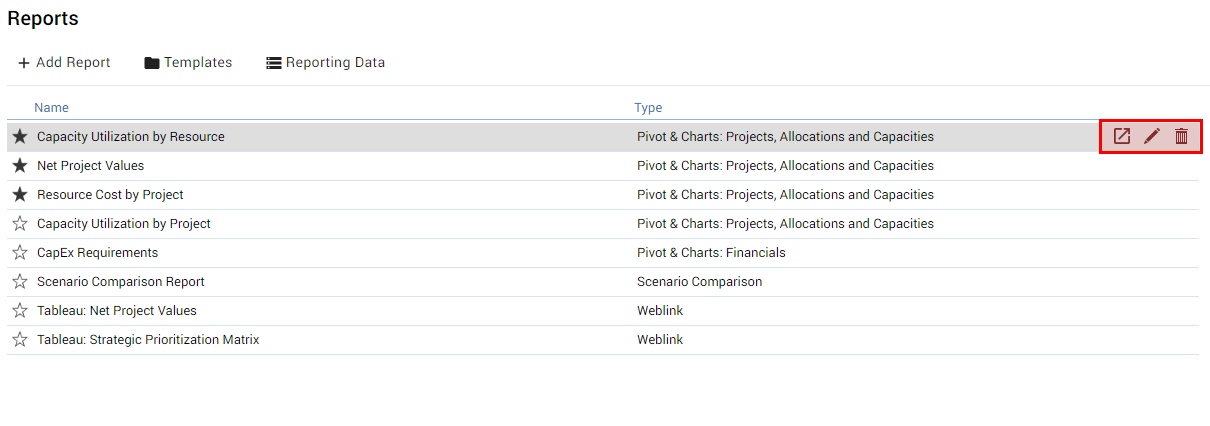Select the Scenario Comparison Report row

603,281
